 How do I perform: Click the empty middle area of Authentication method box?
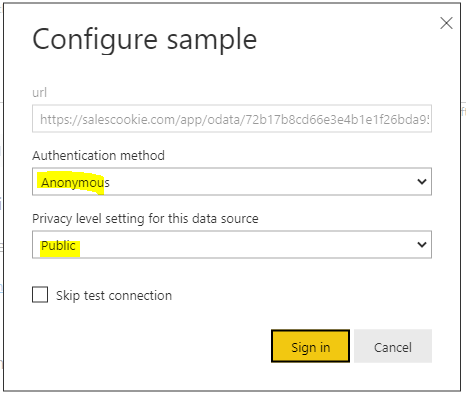pyautogui.click(x=260, y=182)
